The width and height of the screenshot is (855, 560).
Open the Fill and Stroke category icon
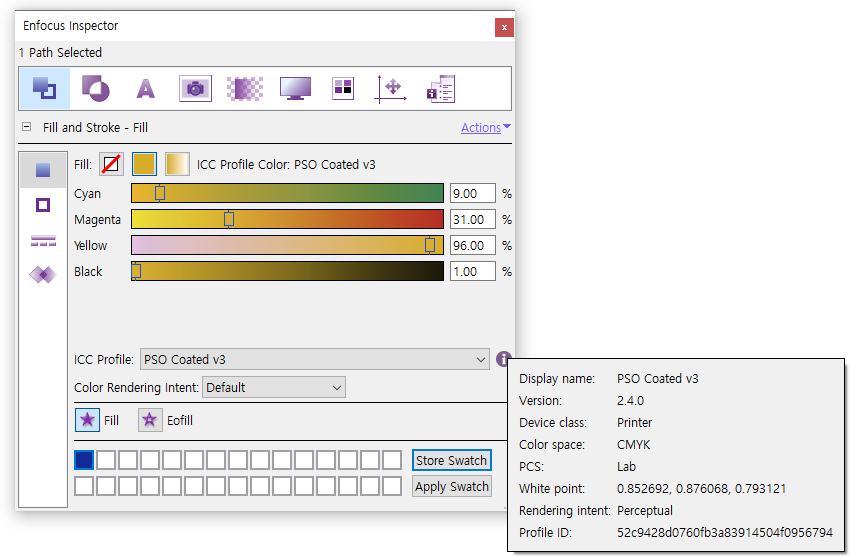pyautogui.click(x=45, y=88)
